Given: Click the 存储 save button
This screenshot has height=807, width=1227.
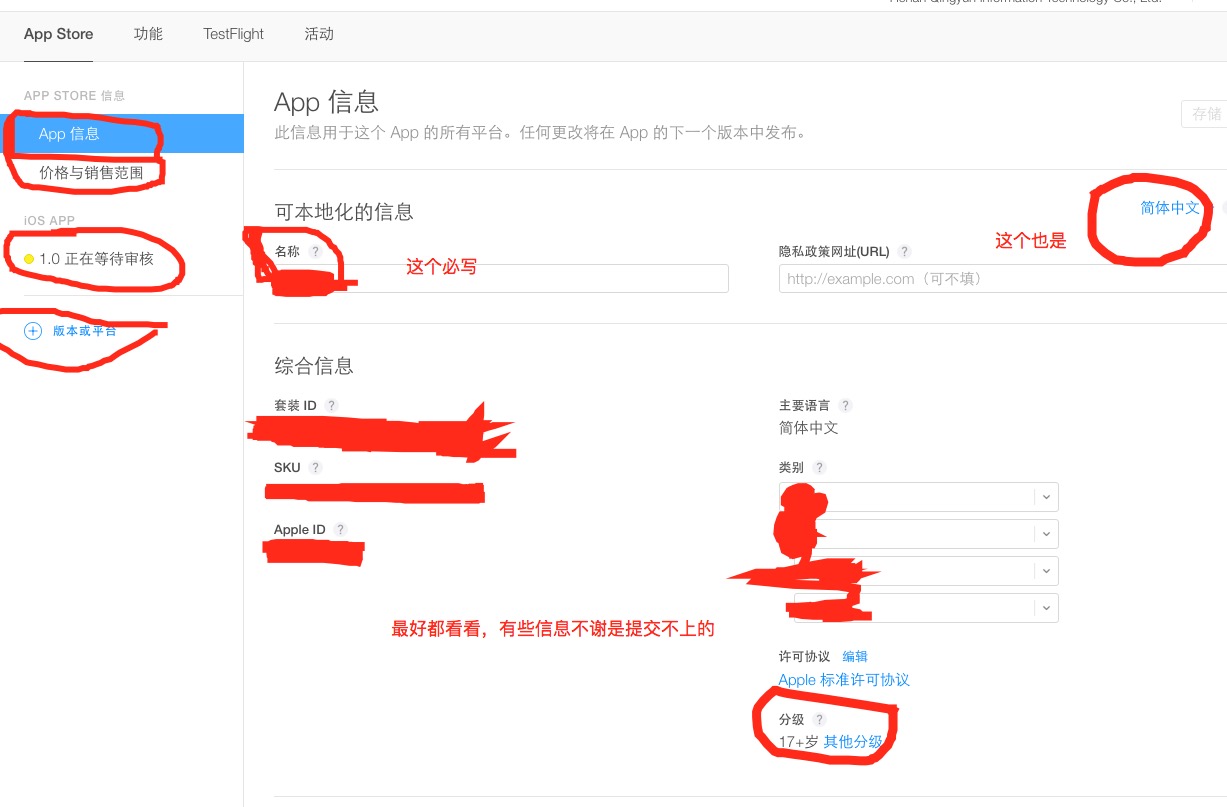Looking at the screenshot, I should [1205, 114].
